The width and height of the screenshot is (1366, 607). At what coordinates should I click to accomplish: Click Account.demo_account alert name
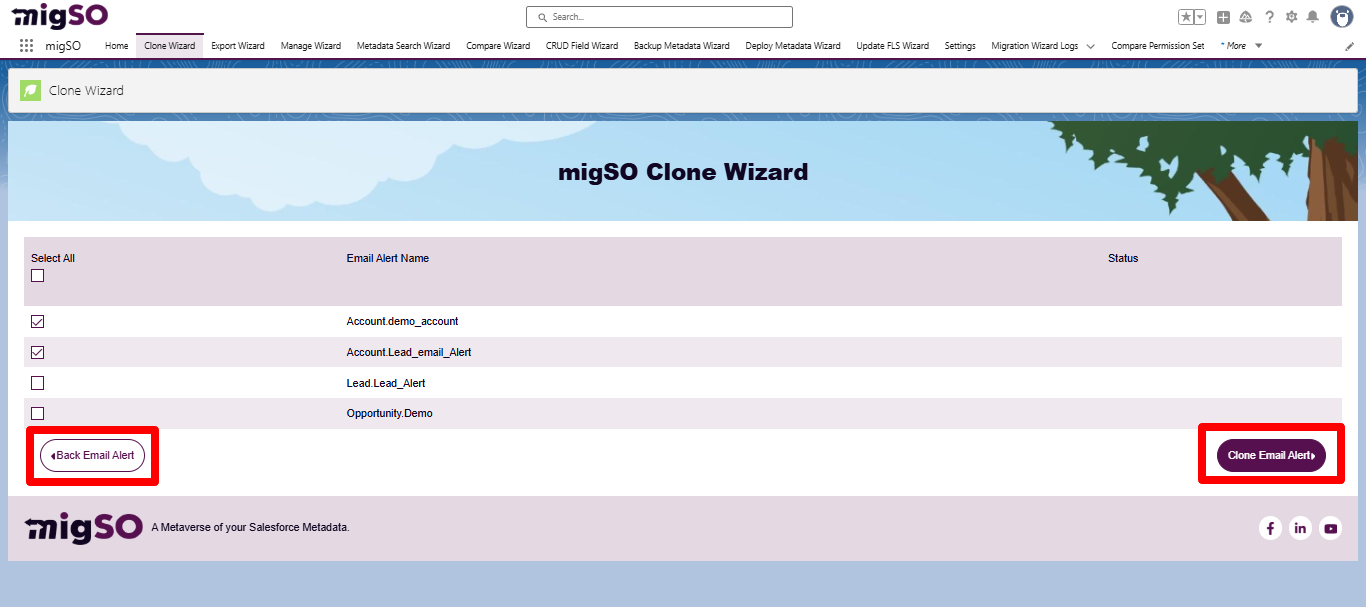point(402,322)
